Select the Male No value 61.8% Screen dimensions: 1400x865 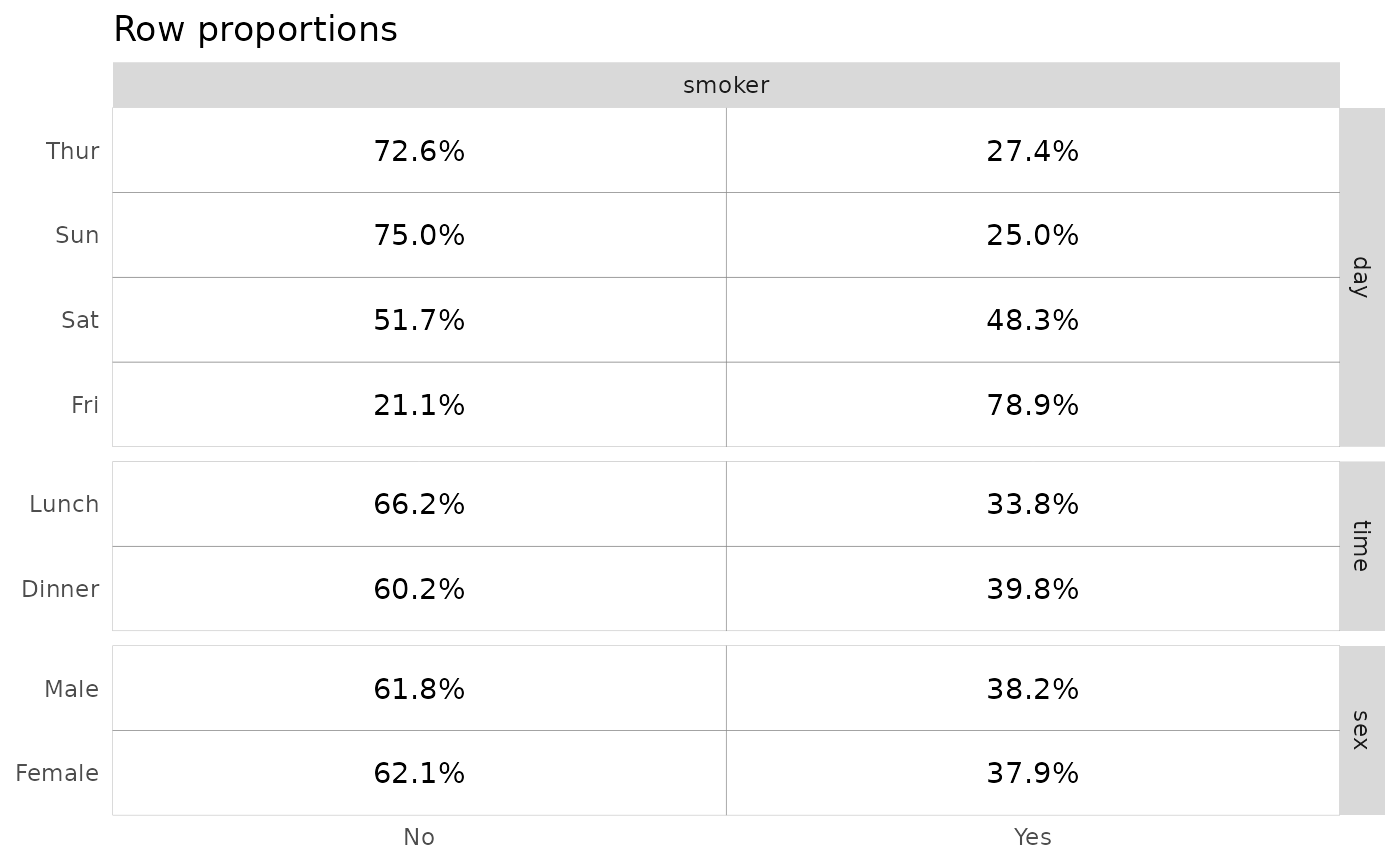click(x=419, y=689)
